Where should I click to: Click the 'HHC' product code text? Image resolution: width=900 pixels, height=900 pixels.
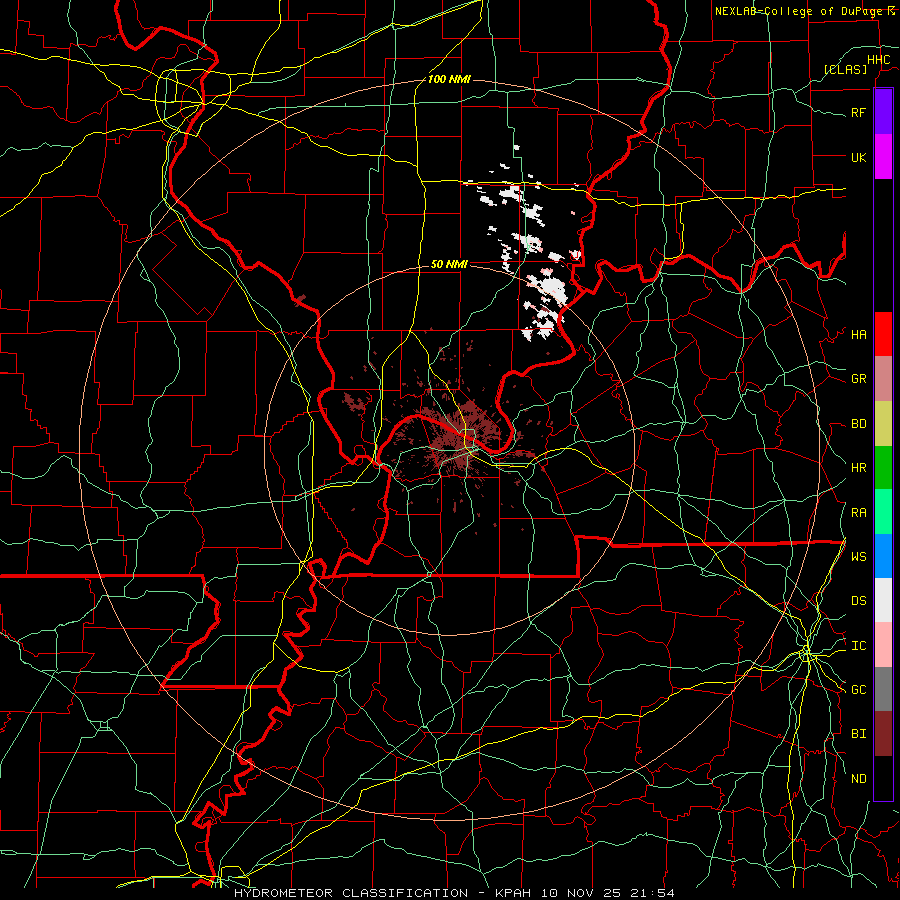878,60
